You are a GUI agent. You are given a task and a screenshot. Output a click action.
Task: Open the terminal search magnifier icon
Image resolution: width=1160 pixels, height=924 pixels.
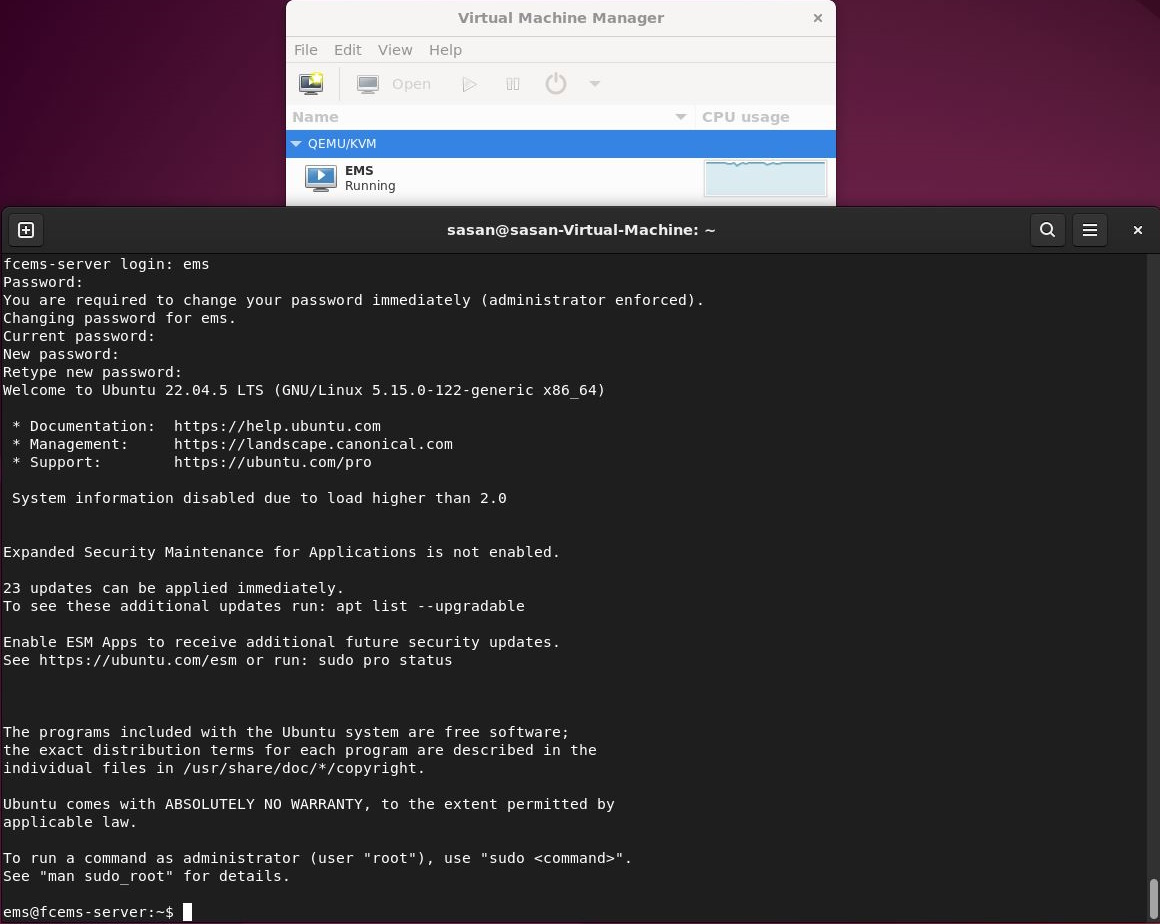pos(1047,230)
